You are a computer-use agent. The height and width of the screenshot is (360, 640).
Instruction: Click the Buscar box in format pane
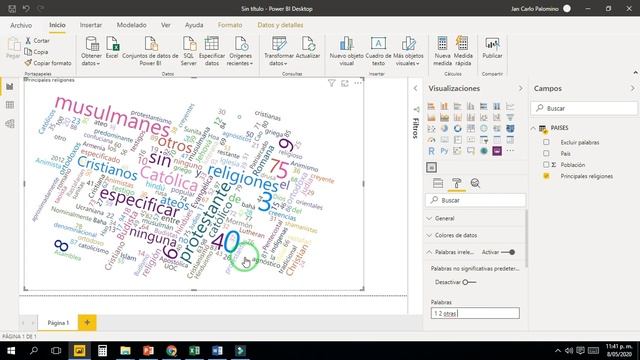coord(475,200)
